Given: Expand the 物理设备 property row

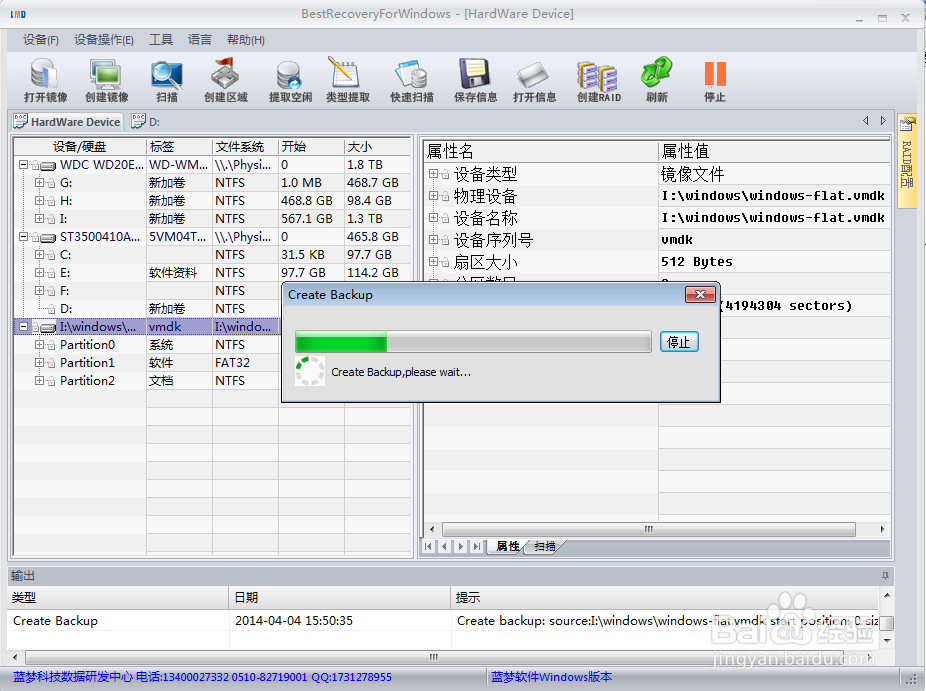Looking at the screenshot, I should pos(433,195).
